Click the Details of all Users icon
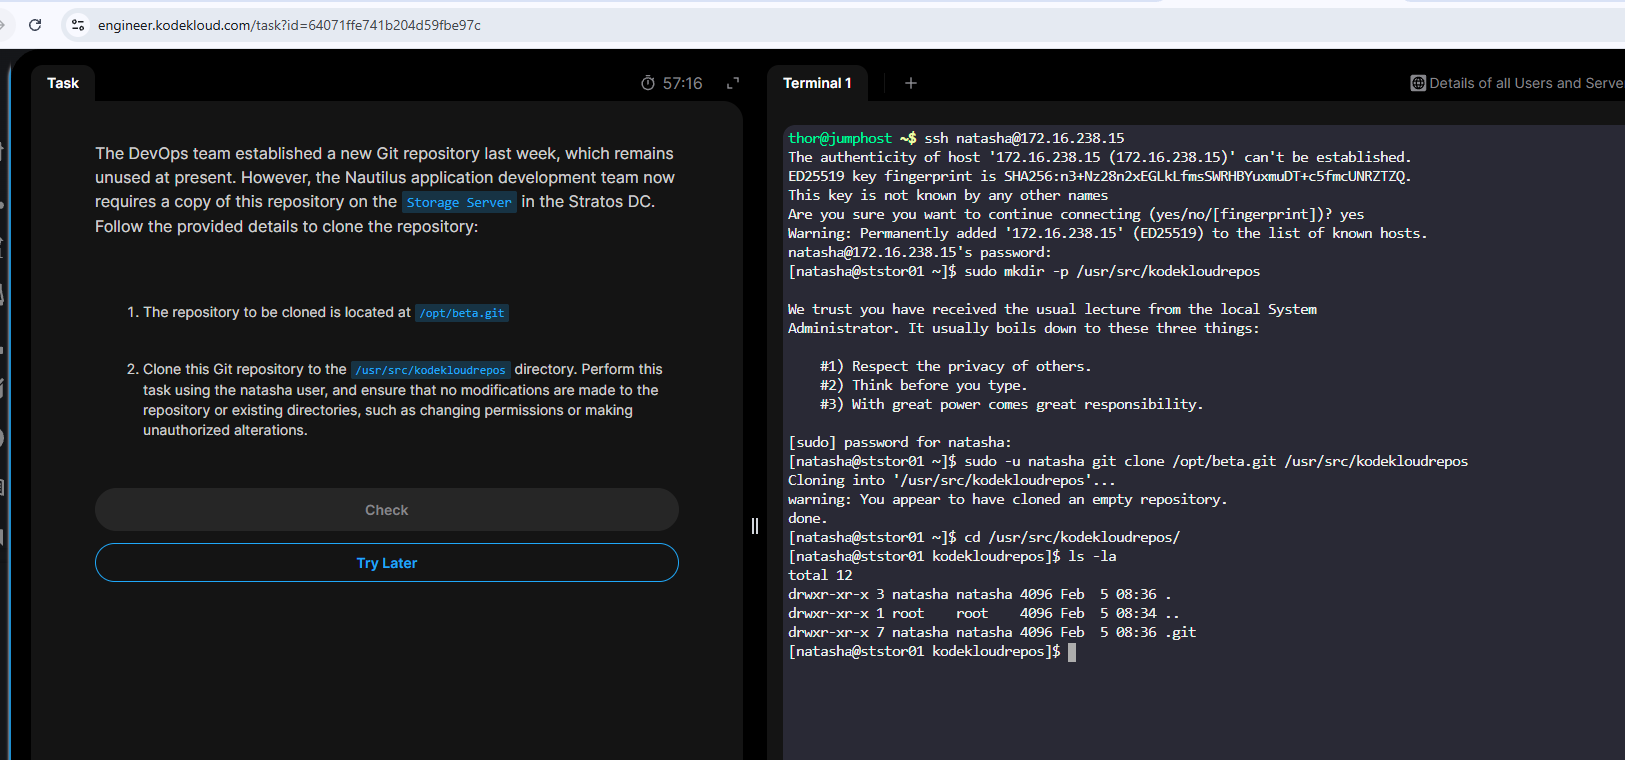The image size is (1625, 760). [x=1417, y=83]
